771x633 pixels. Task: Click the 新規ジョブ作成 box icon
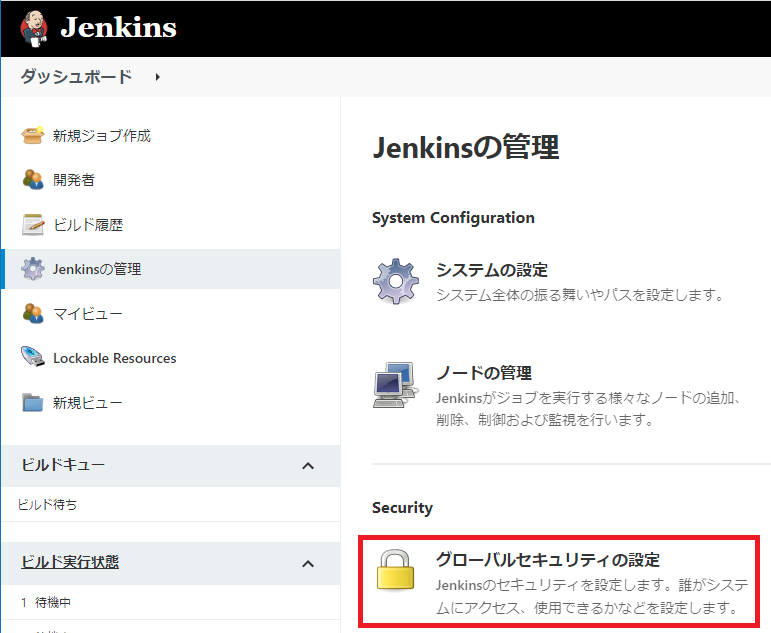[x=32, y=135]
